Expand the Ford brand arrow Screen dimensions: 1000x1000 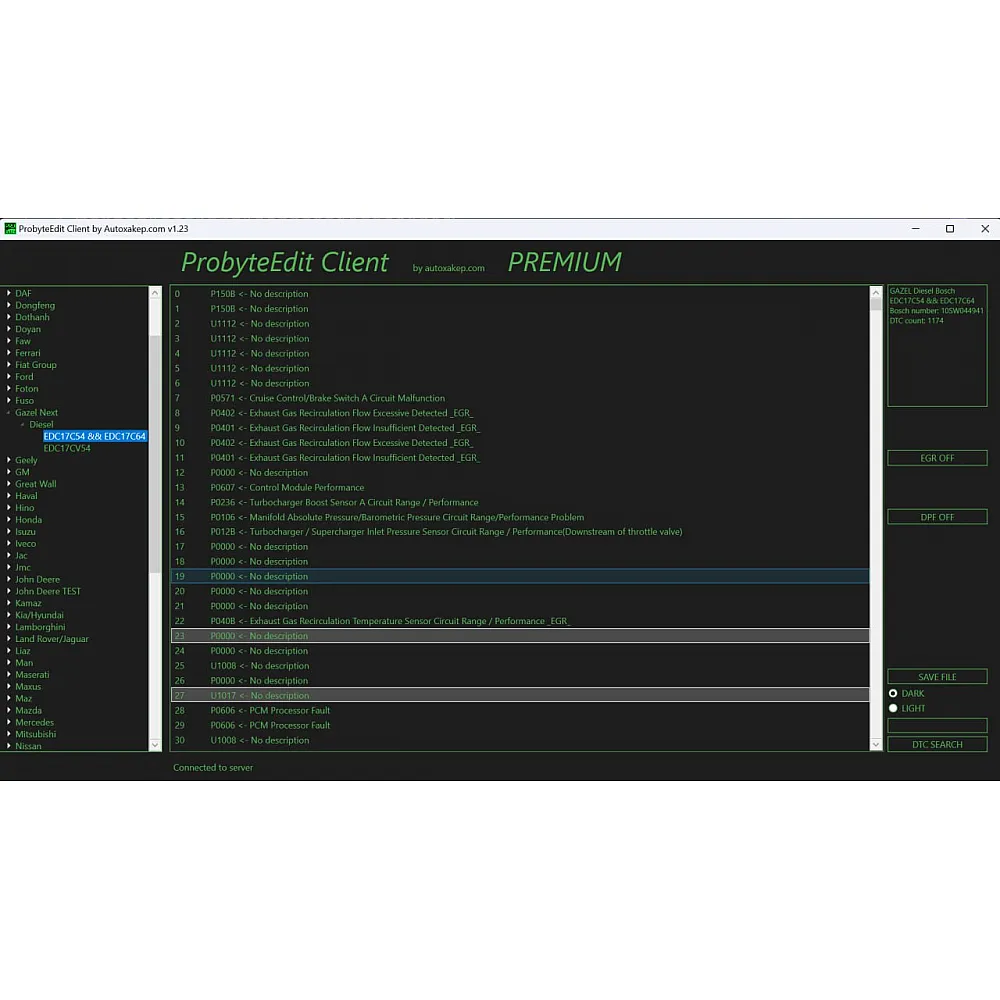pos(9,377)
